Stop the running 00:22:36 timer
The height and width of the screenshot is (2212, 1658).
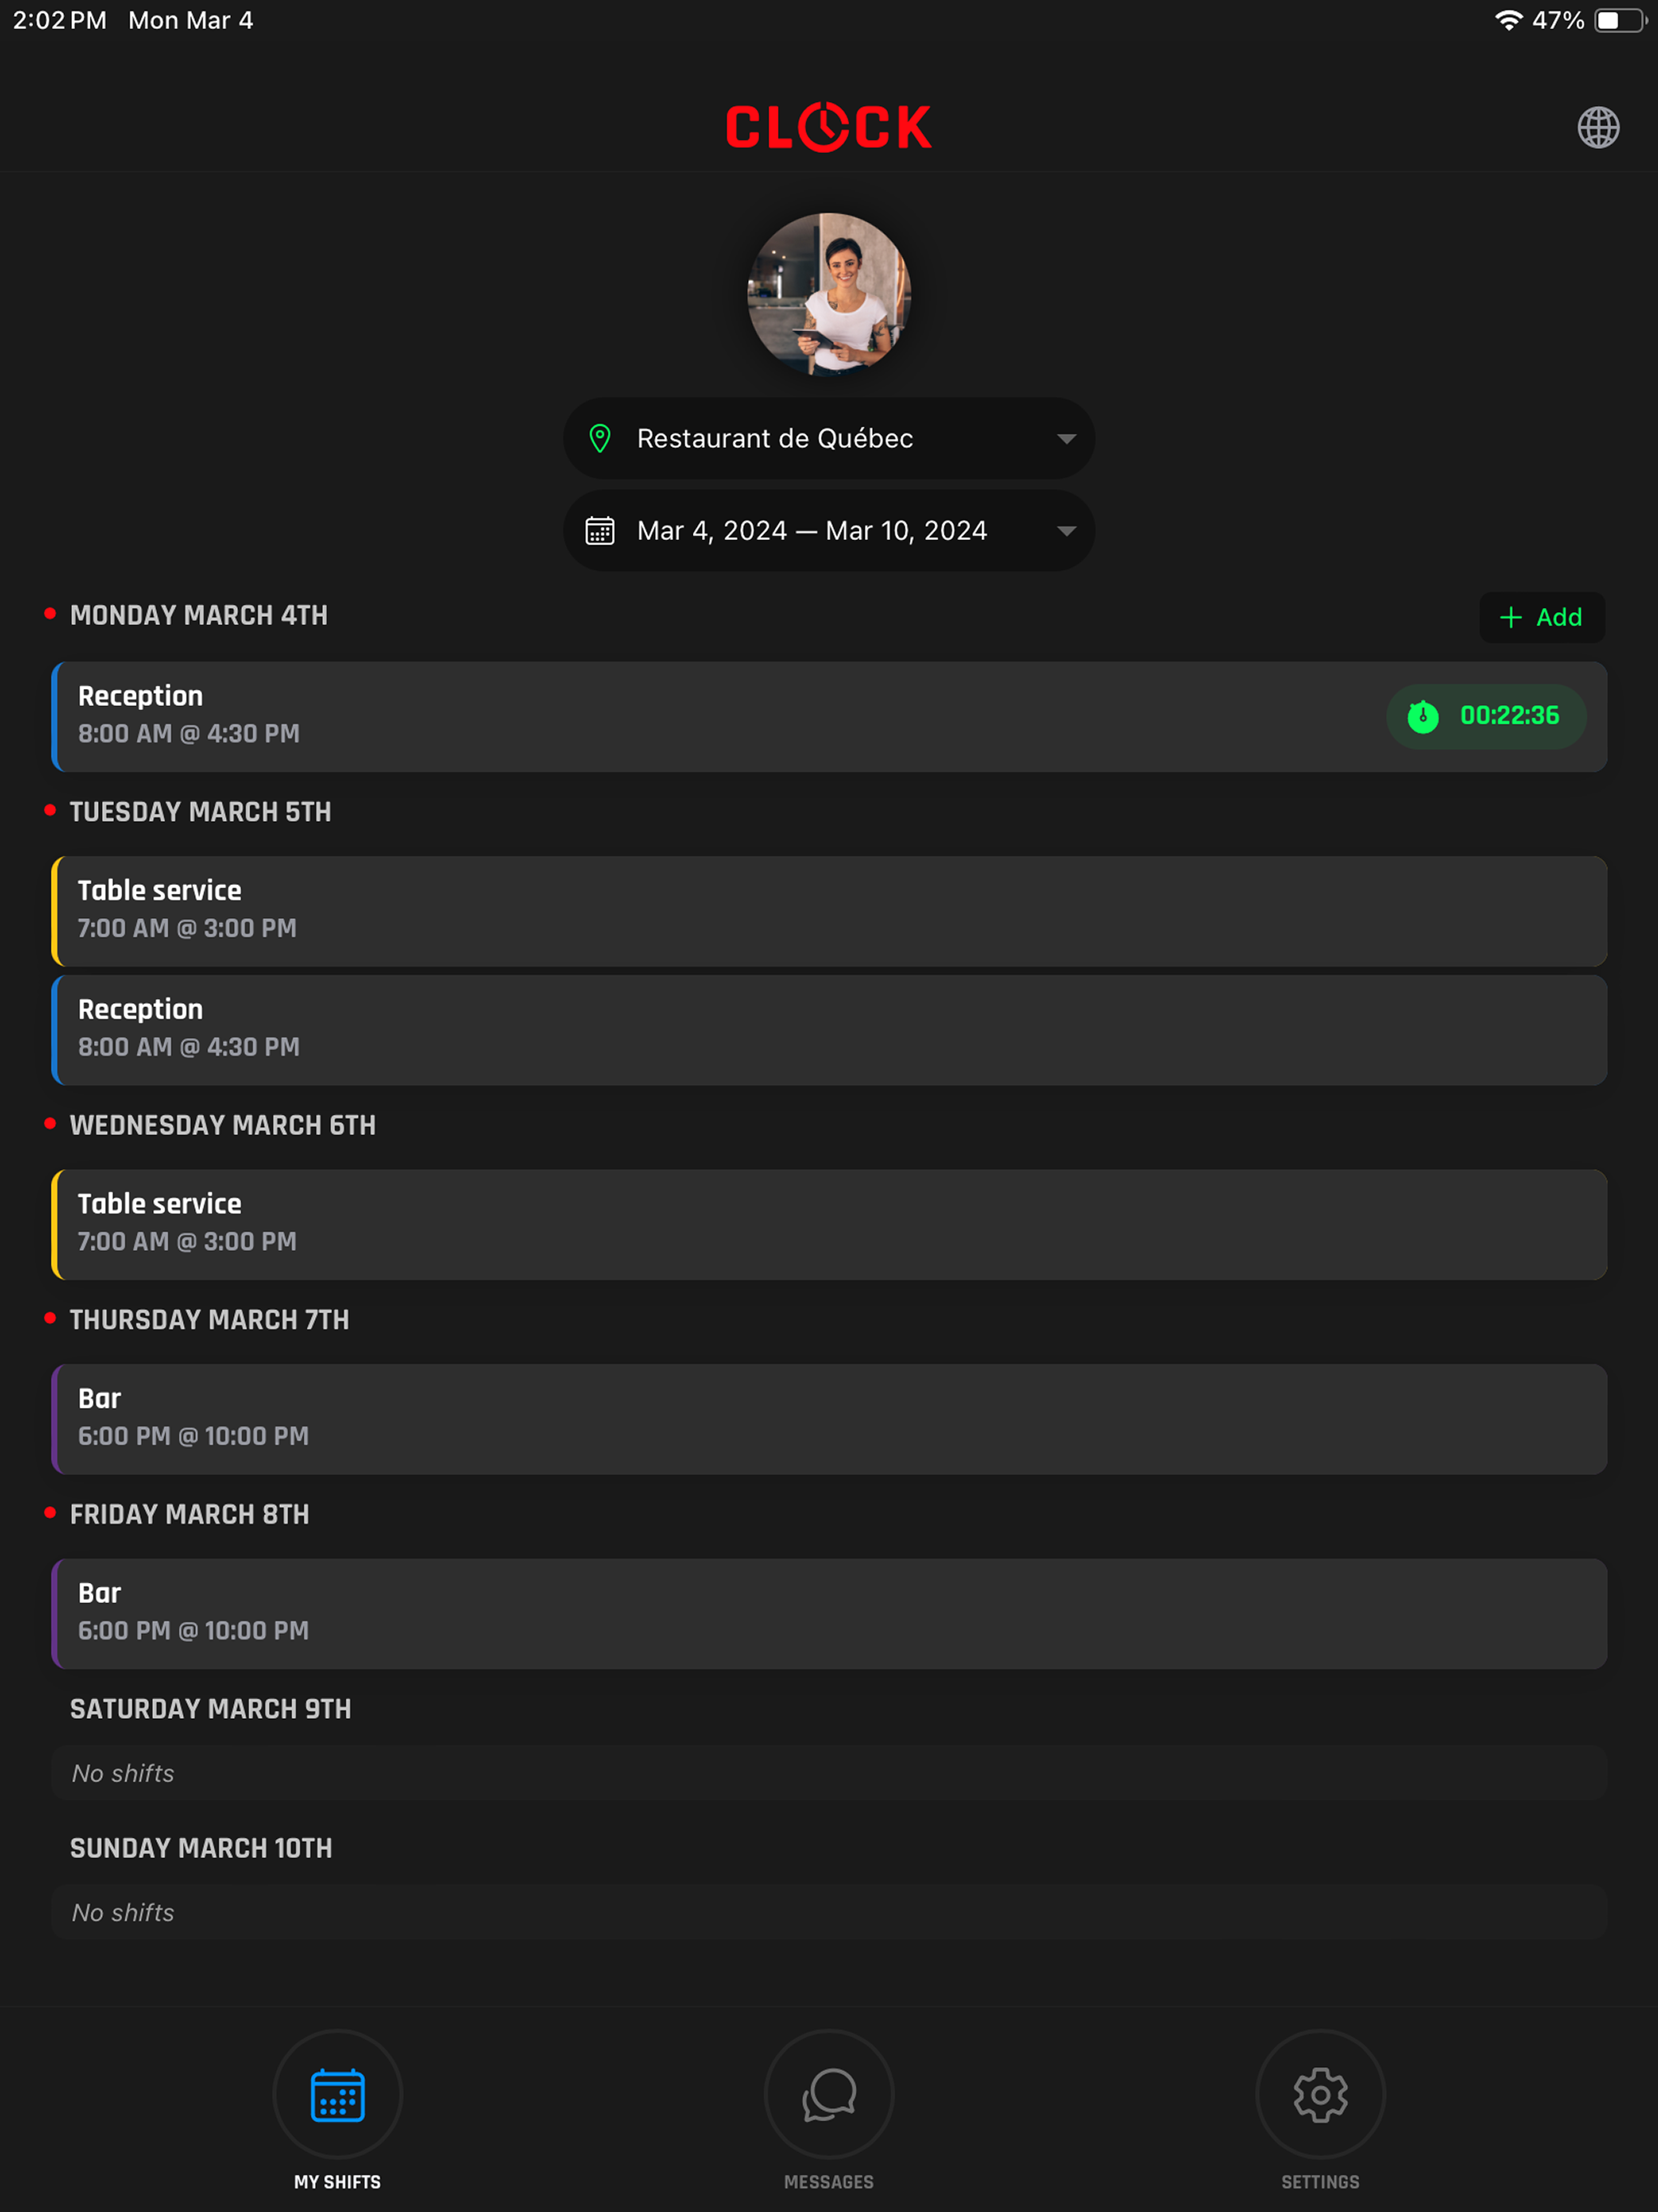point(1486,716)
